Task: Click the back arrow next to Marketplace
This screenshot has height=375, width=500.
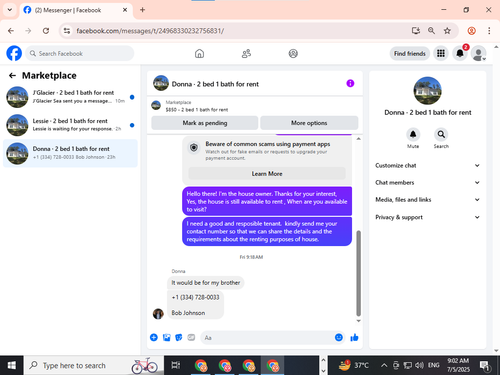Action: (12, 76)
